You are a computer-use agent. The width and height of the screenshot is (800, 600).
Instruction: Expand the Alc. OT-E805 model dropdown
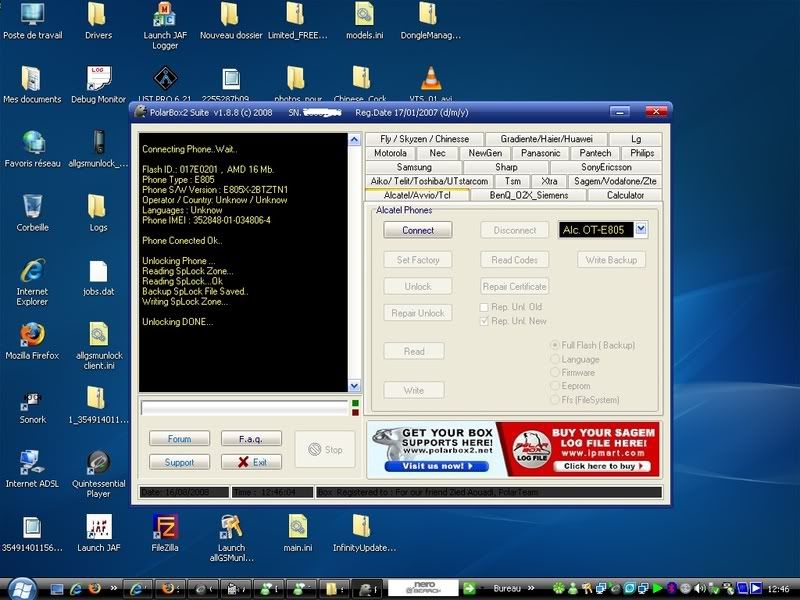point(641,230)
